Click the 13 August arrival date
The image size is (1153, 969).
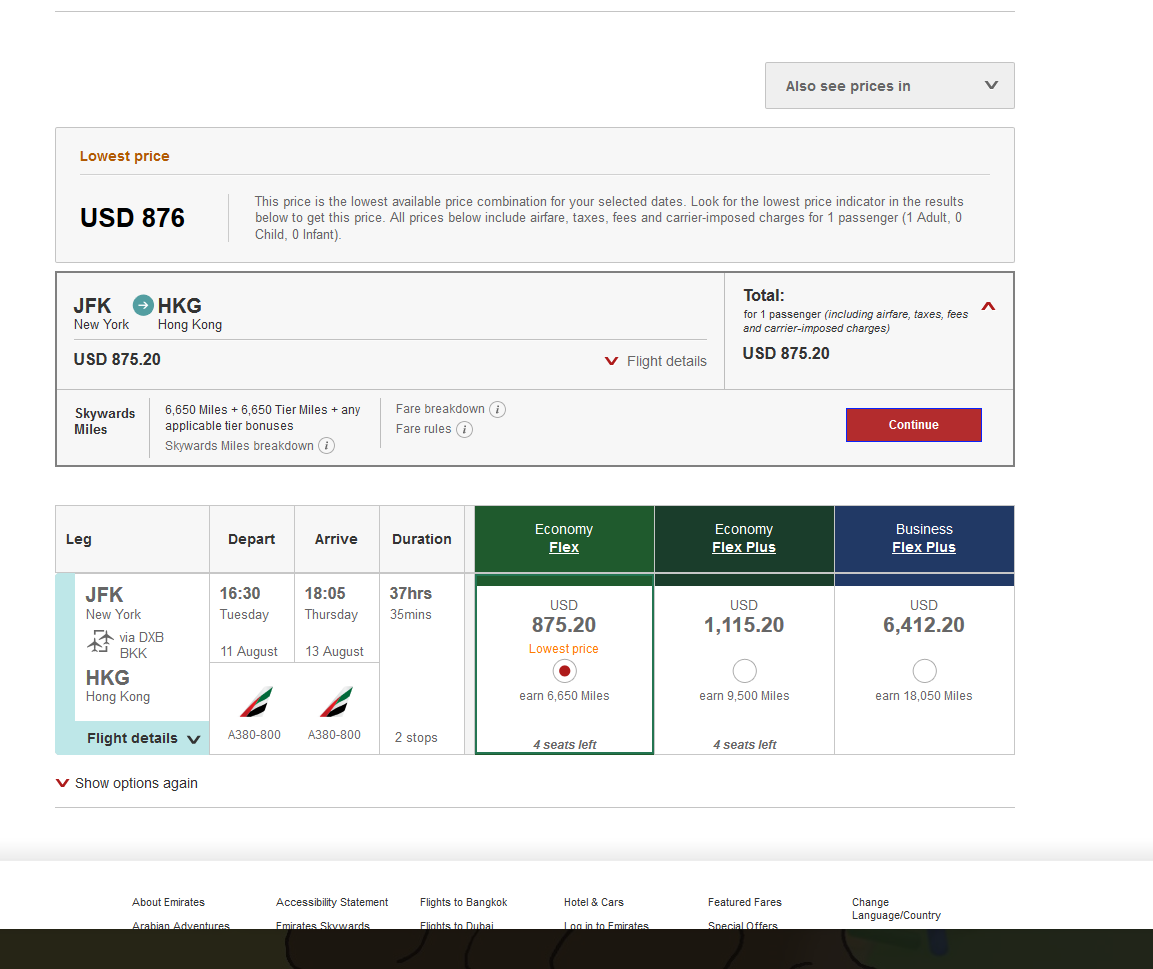(x=335, y=651)
